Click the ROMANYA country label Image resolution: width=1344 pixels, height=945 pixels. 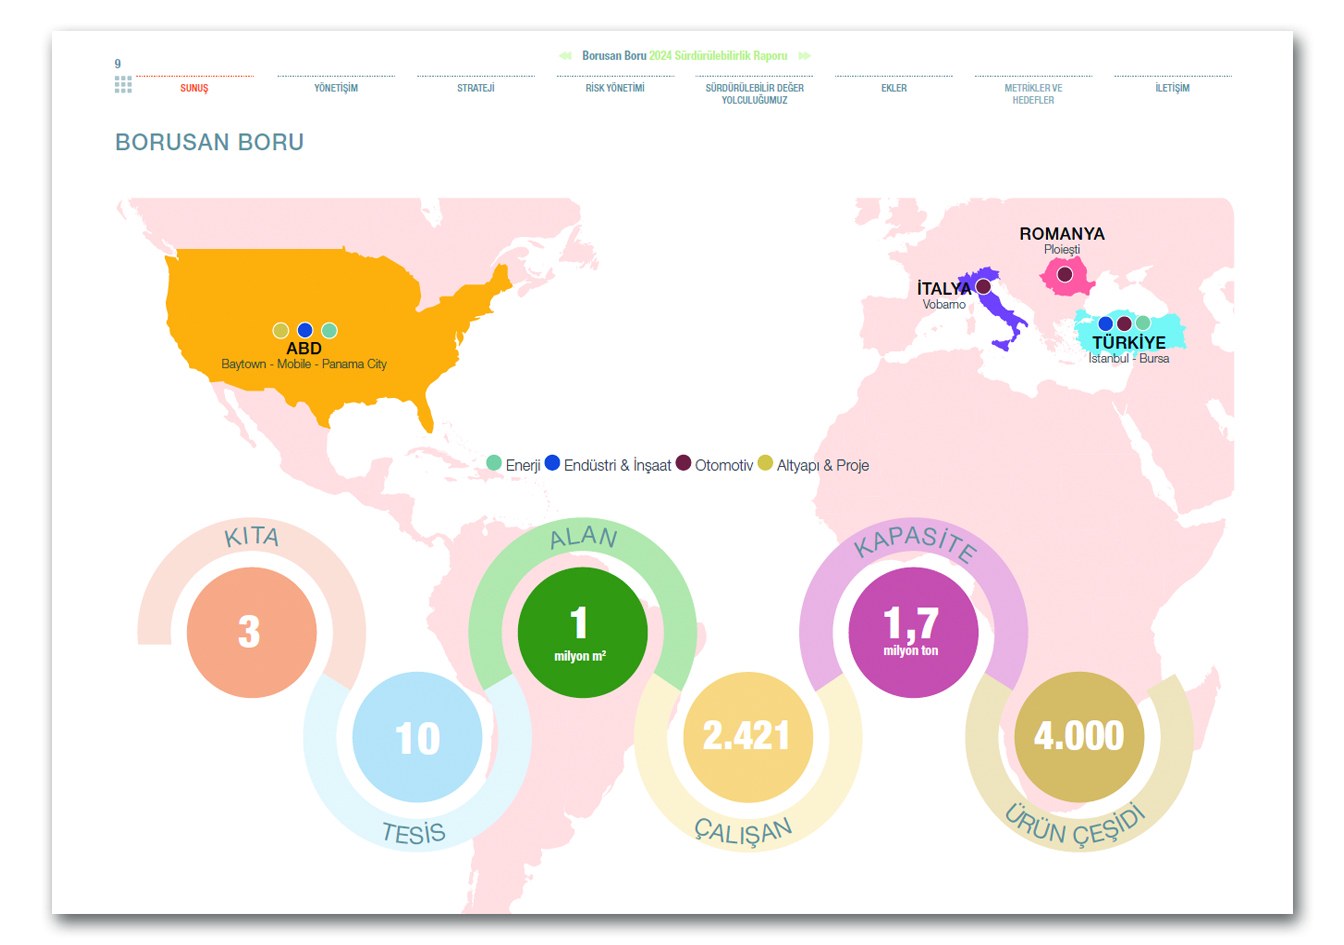[x=1062, y=233]
